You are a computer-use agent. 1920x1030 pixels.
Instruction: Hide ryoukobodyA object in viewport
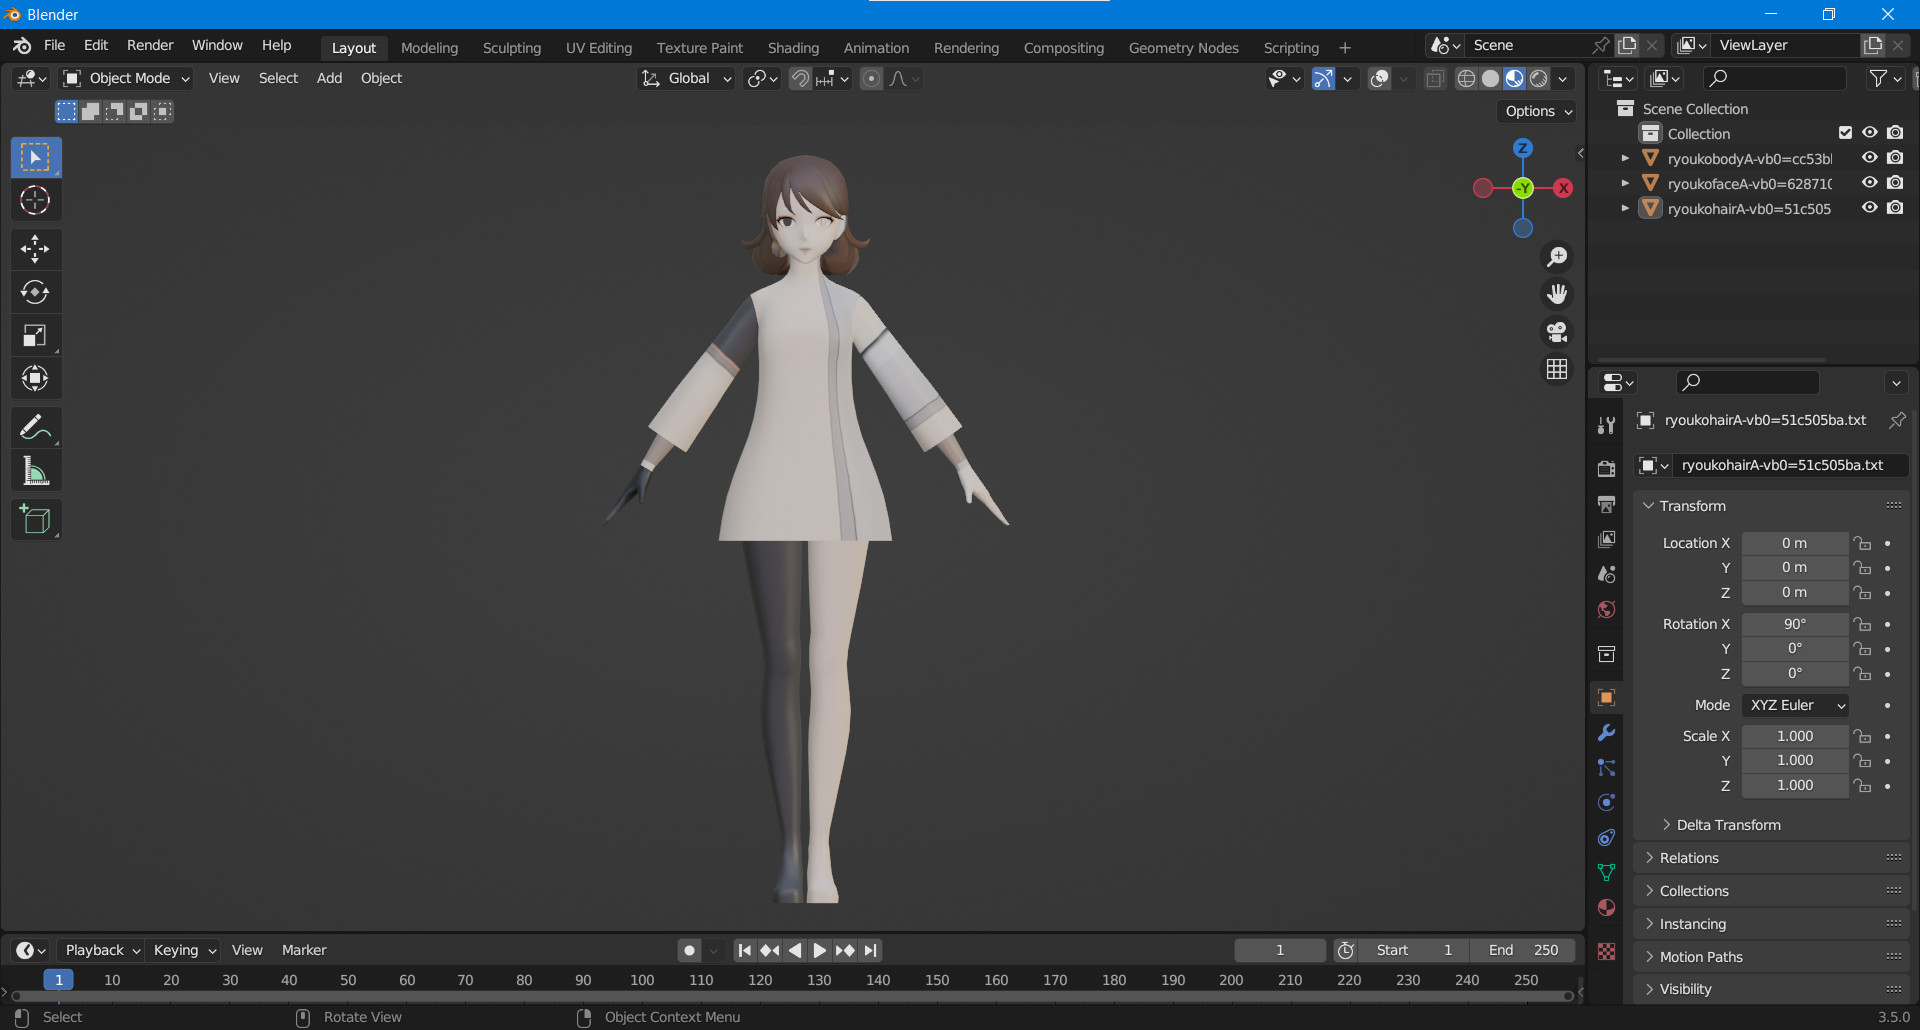[x=1869, y=158]
